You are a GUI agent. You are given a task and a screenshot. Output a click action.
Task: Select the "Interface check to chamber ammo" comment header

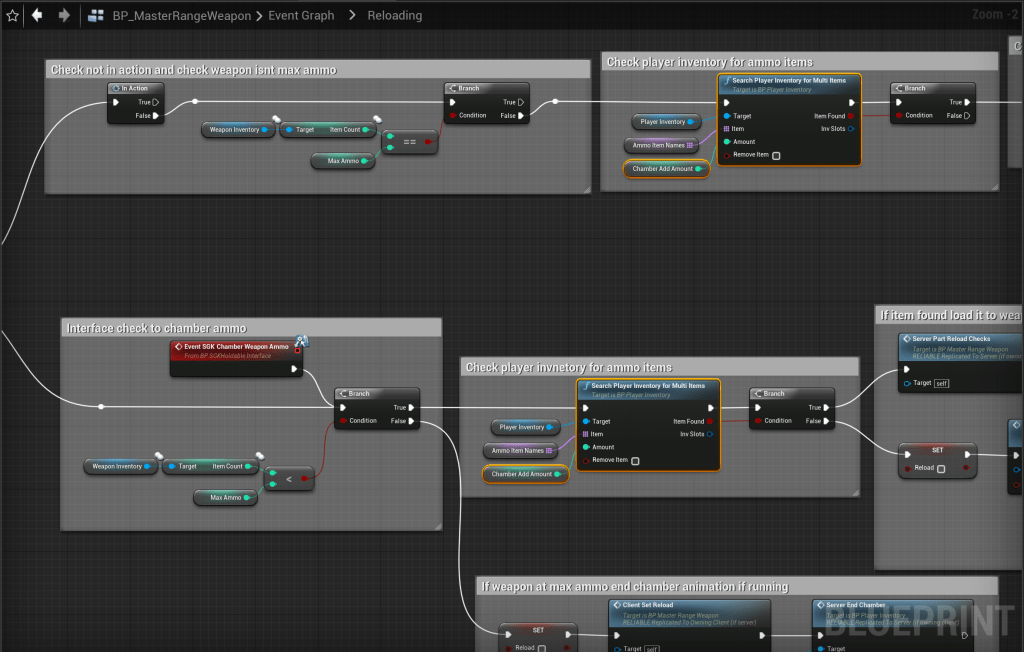156,328
